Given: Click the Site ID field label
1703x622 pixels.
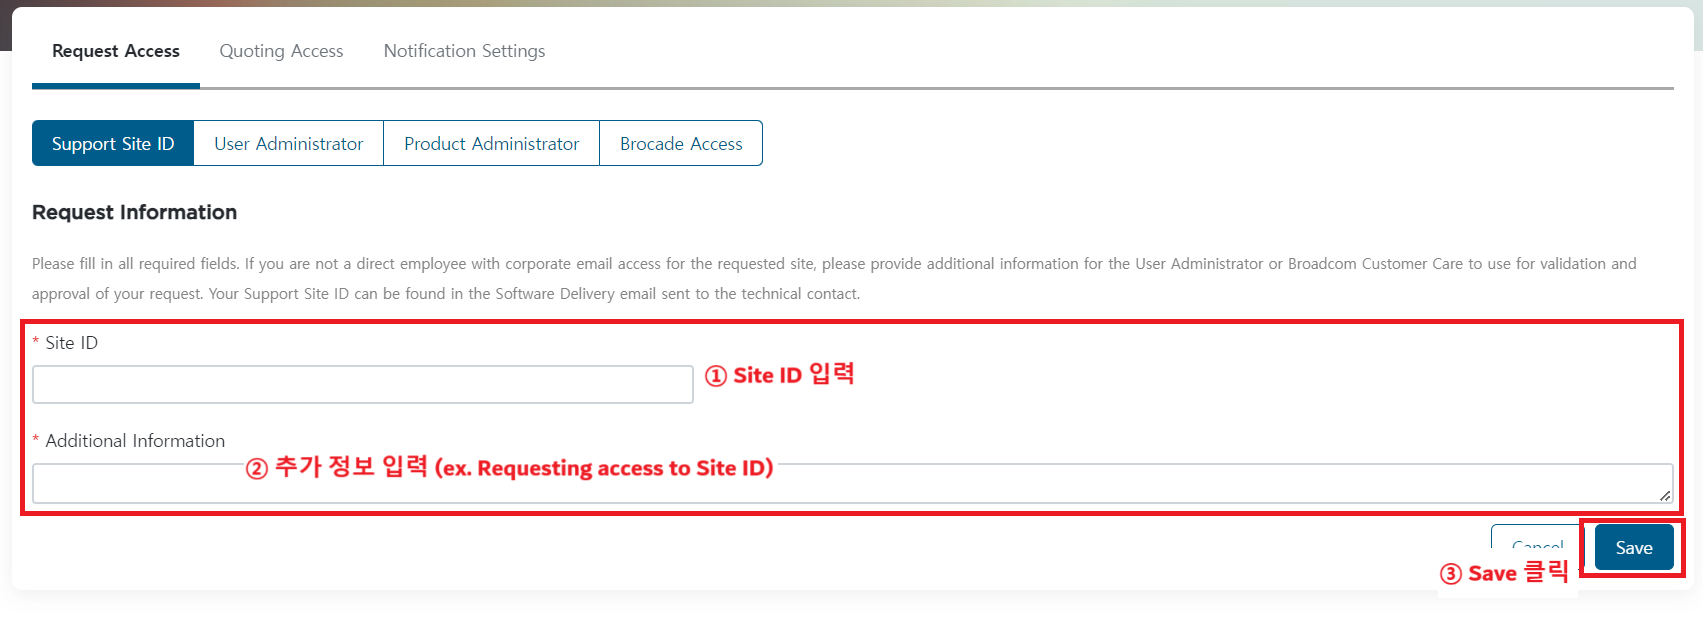Looking at the screenshot, I should (x=72, y=343).
